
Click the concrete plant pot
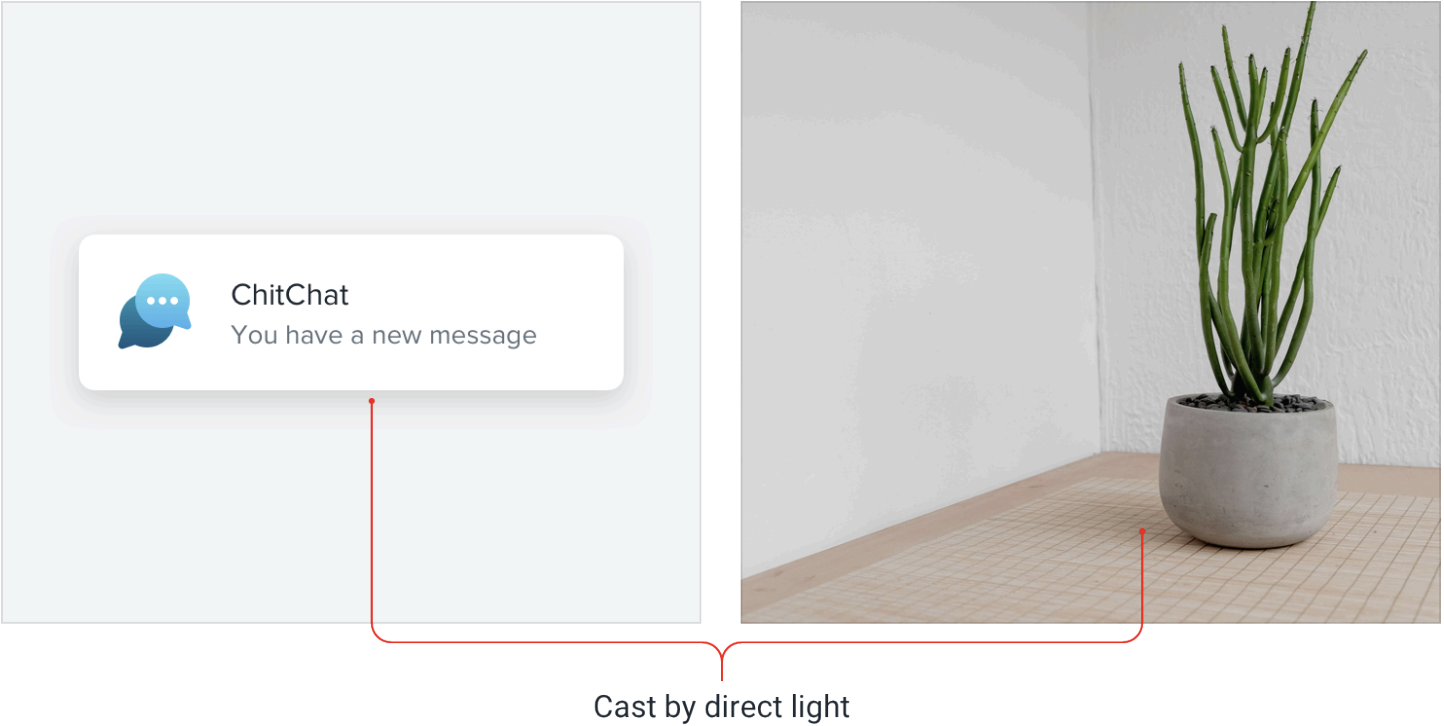(1248, 470)
